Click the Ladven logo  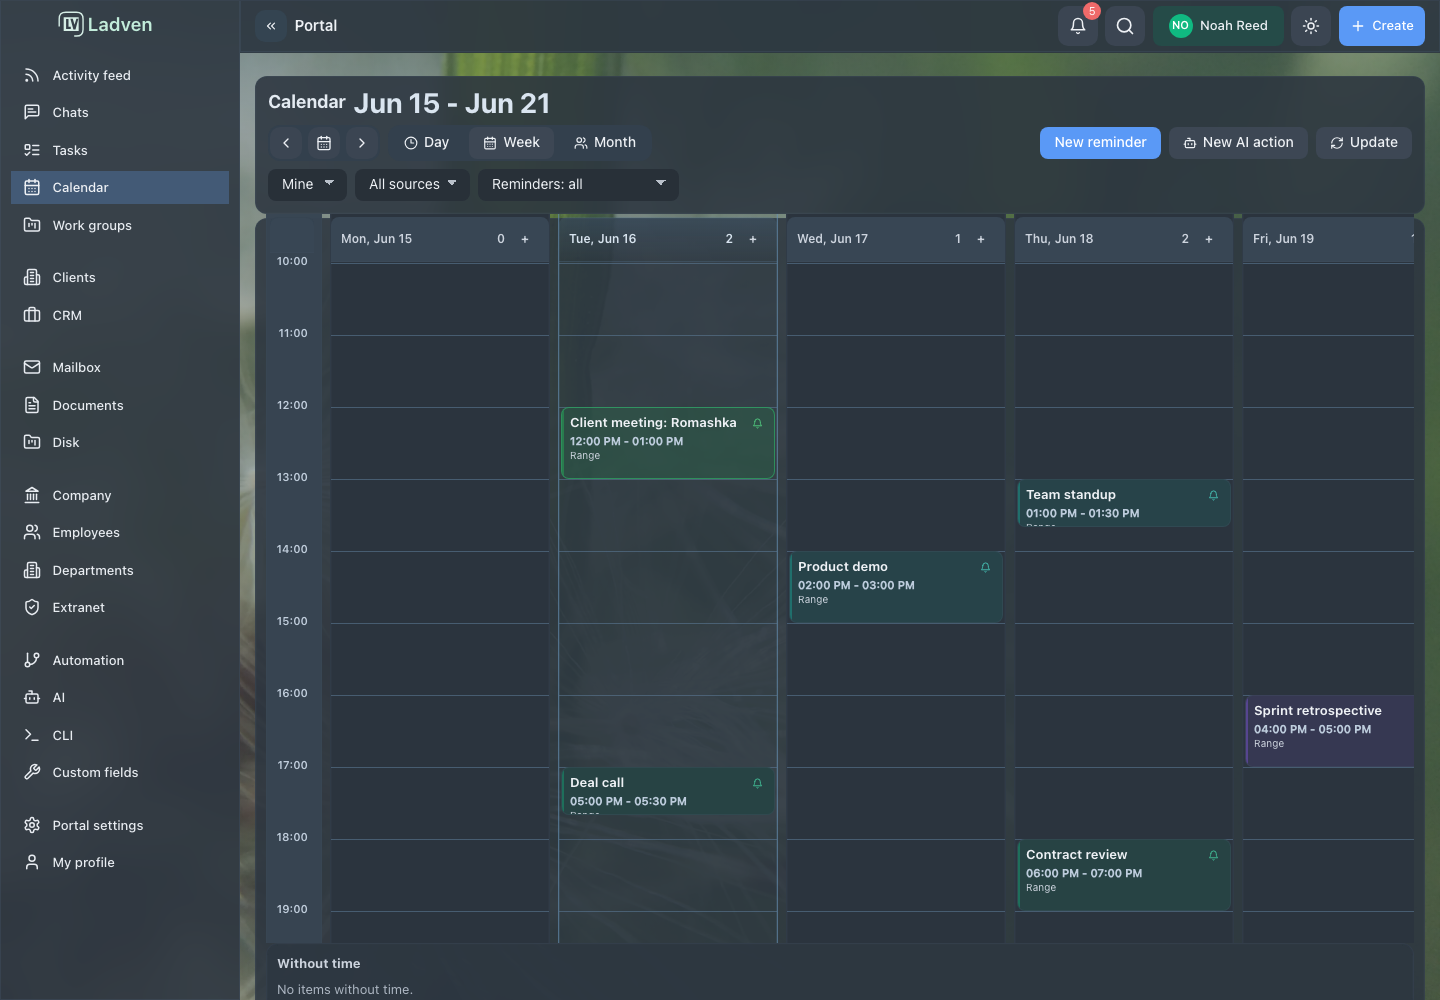pyautogui.click(x=105, y=25)
